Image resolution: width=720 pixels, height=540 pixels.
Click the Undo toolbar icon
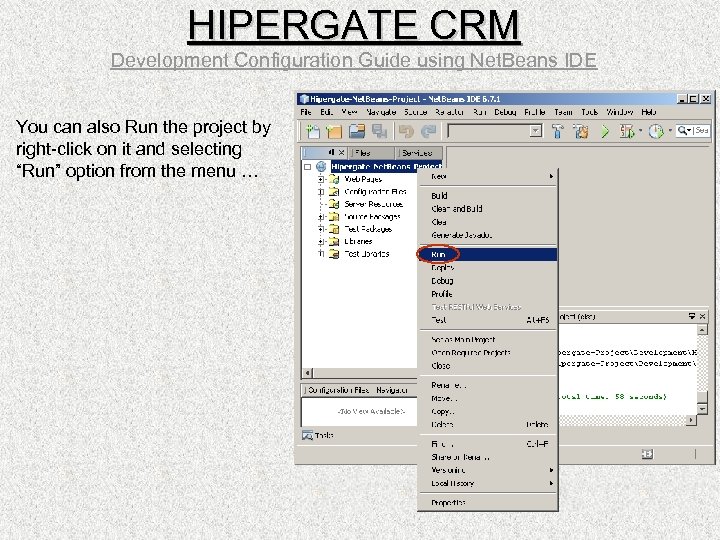[x=406, y=132]
